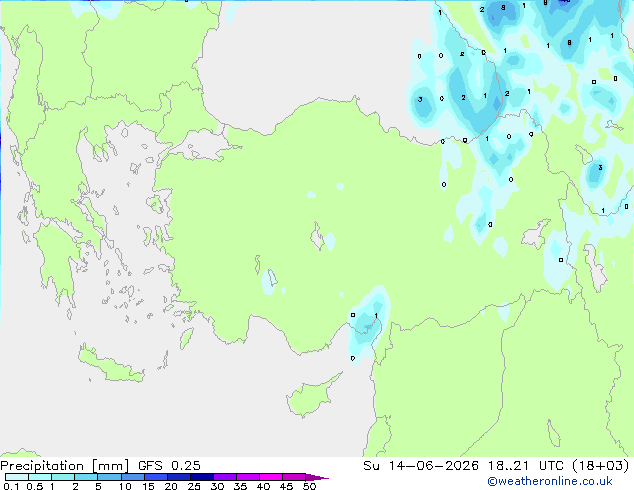Click the 0.5–1 mm legend swatch
The image size is (634, 490).
coord(40,477)
